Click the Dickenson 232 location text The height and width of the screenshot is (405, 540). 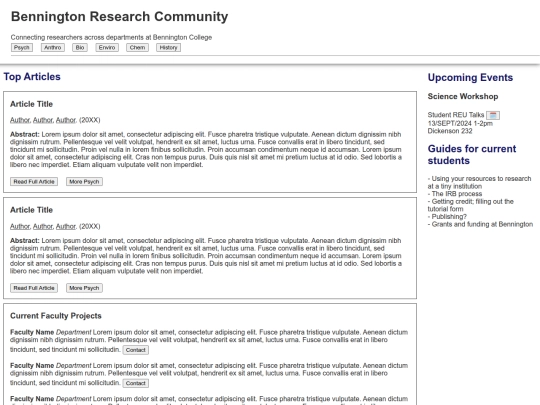point(450,131)
